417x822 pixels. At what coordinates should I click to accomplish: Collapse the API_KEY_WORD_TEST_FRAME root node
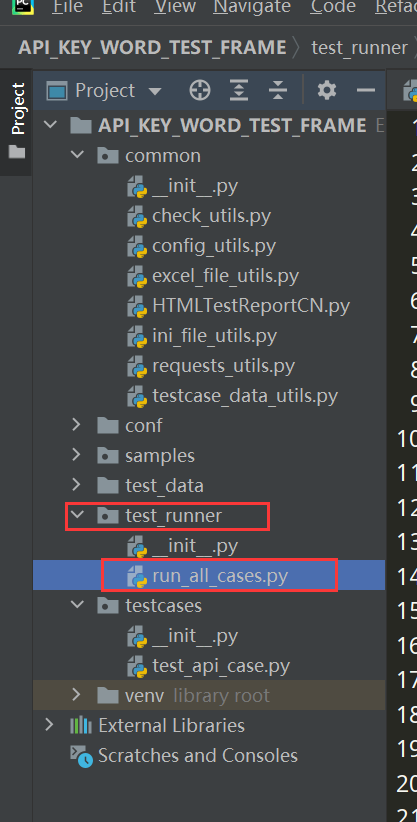click(x=50, y=125)
